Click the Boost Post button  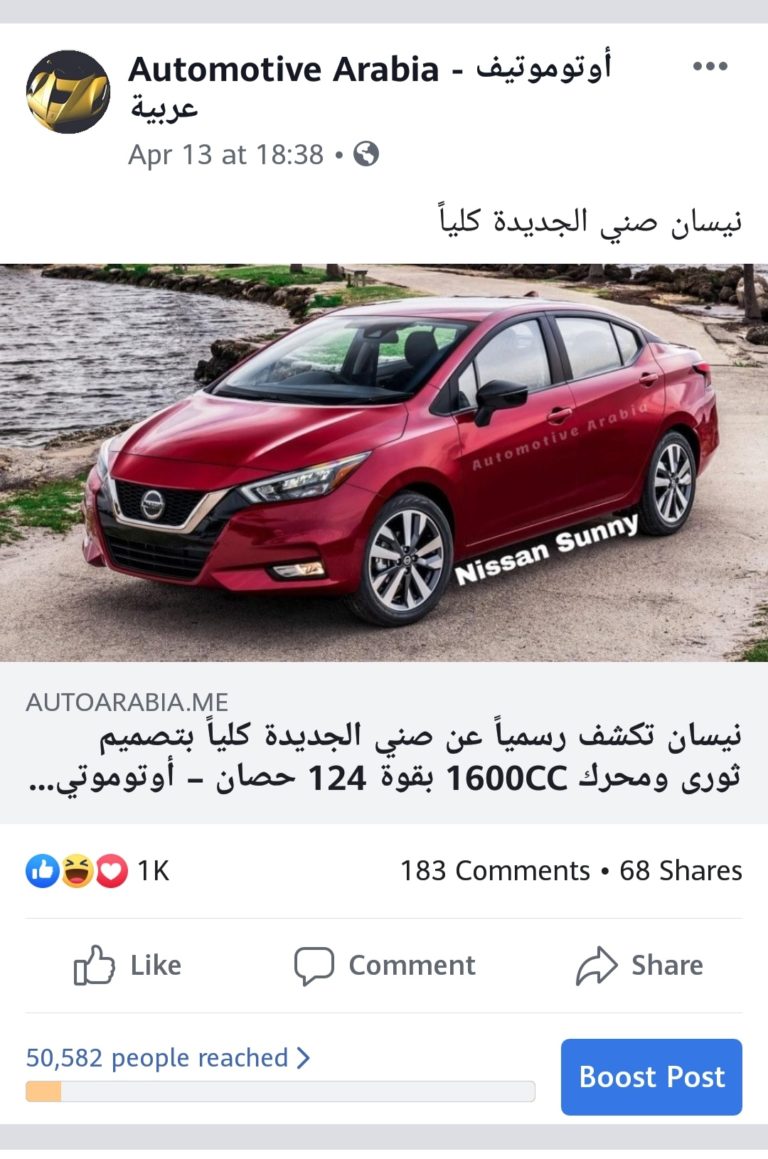pyautogui.click(x=651, y=1076)
